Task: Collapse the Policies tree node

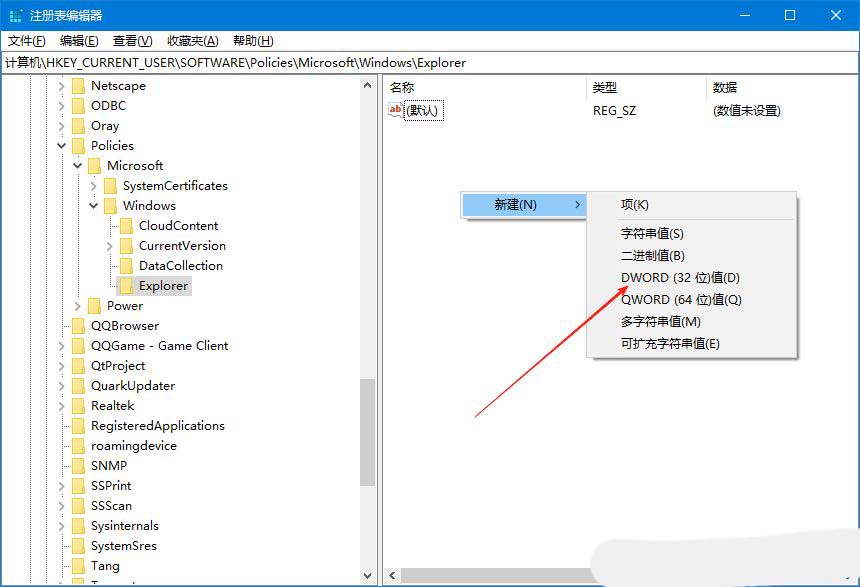Action: coord(61,145)
